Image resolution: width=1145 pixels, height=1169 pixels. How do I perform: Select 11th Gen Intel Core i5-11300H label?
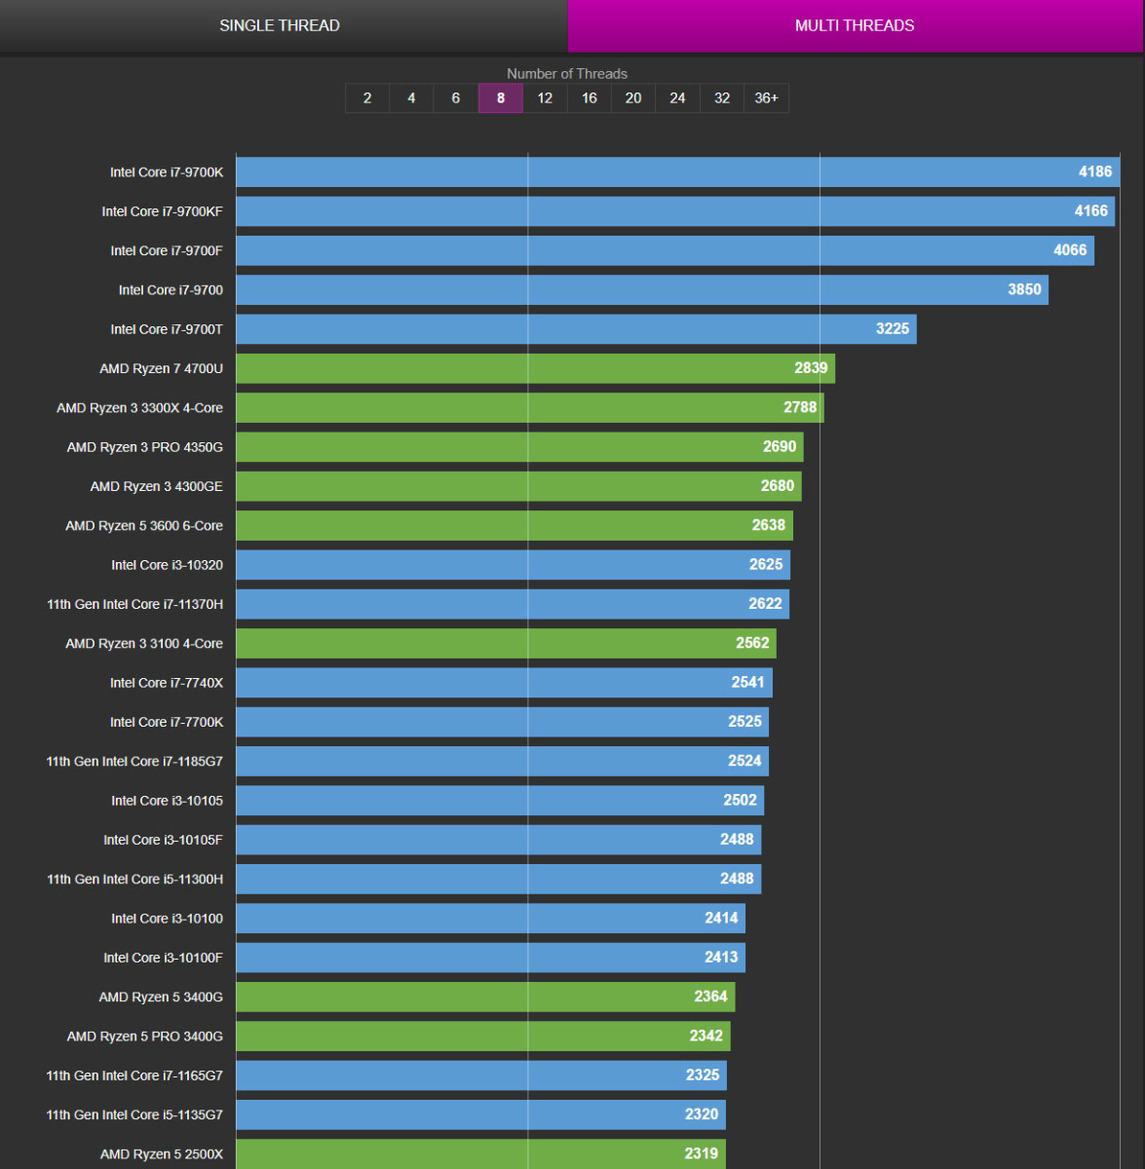[135, 879]
